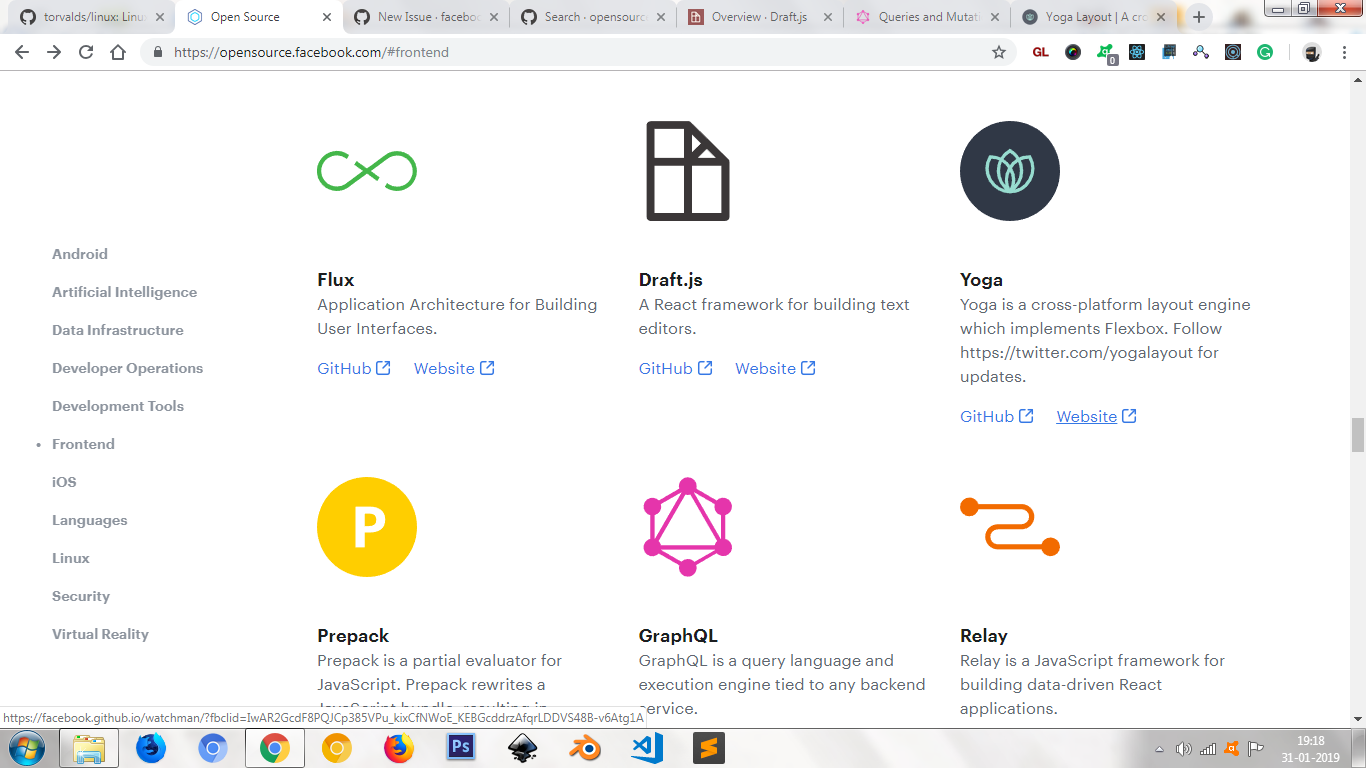Click the Yoga lotus icon
Screen dimensions: 1366x768
click(1009, 170)
